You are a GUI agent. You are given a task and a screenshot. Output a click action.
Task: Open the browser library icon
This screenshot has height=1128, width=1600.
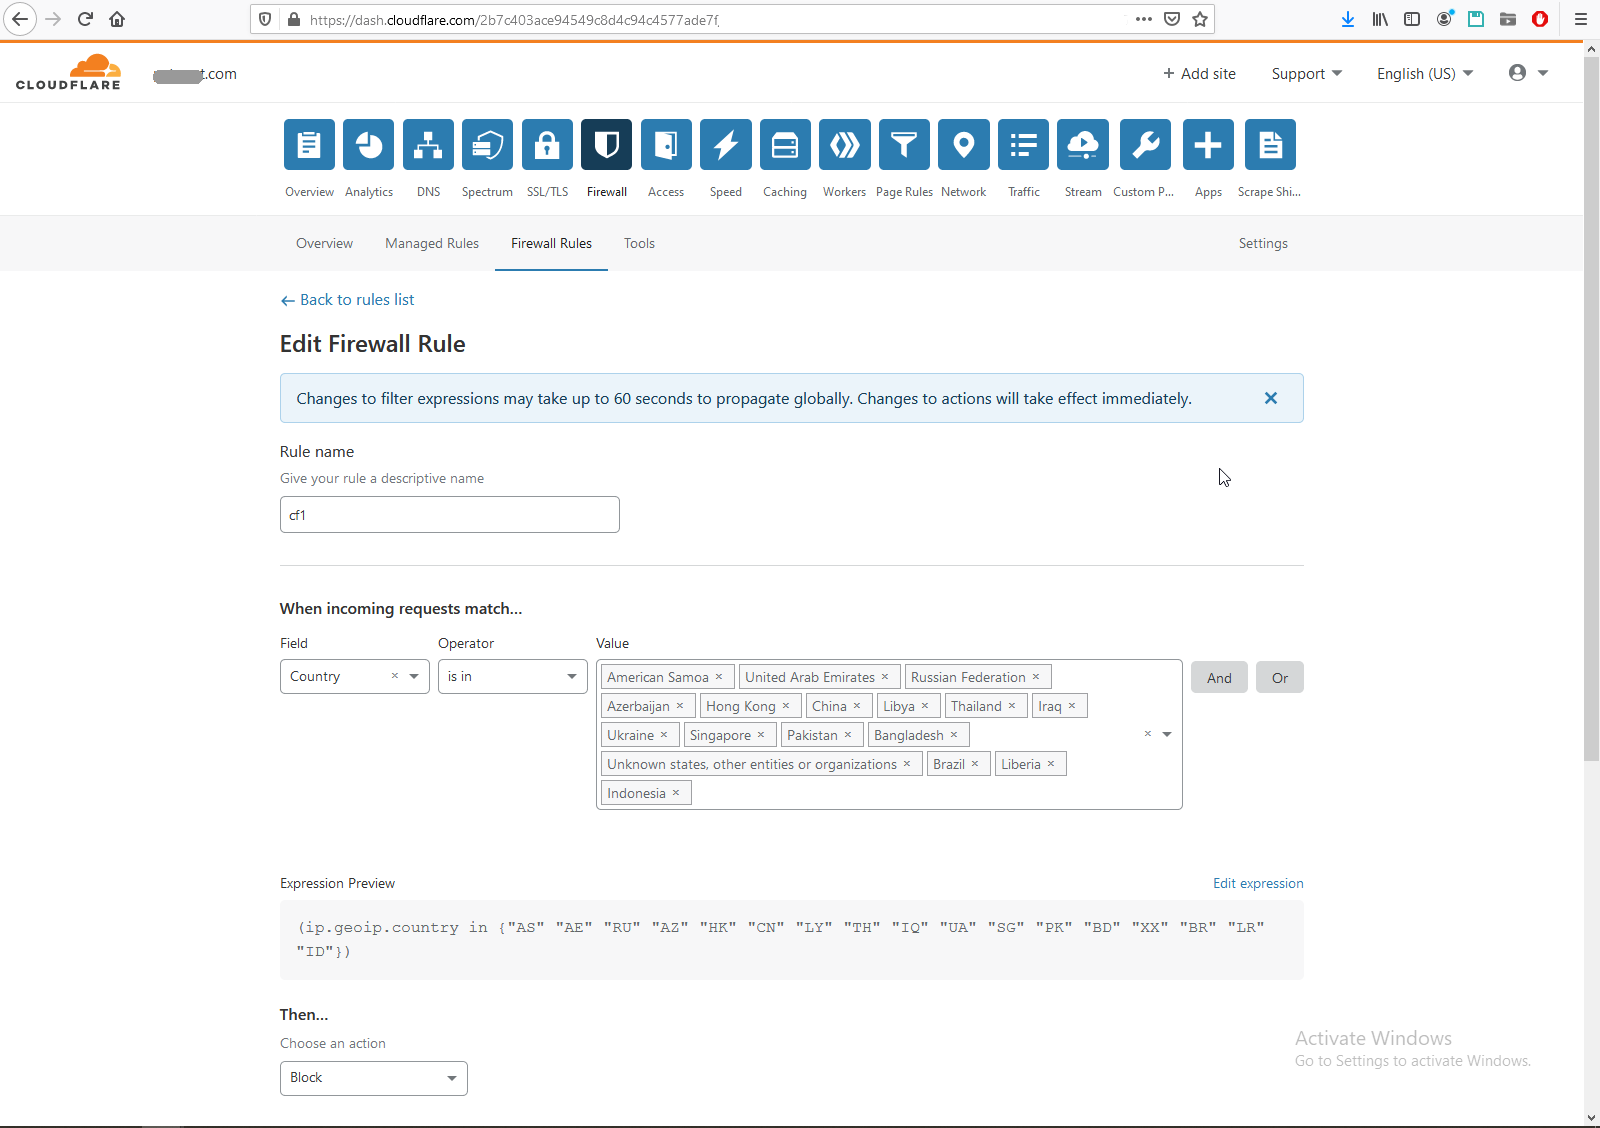[1380, 19]
